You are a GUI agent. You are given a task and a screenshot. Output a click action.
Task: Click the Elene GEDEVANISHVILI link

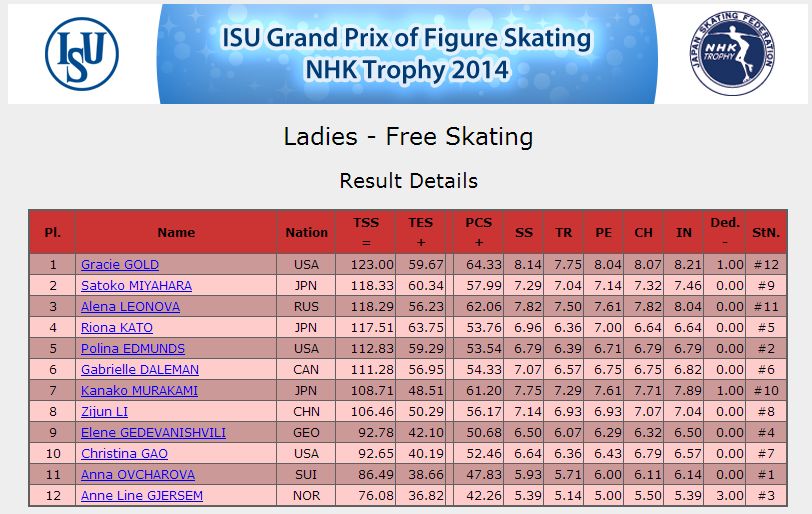[x=153, y=433]
